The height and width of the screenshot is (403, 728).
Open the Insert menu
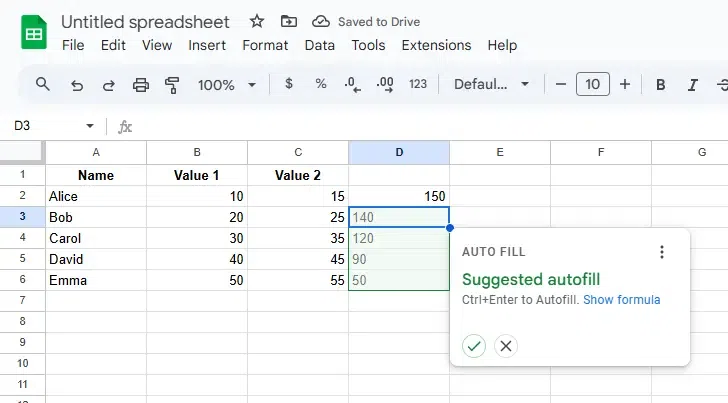207,45
